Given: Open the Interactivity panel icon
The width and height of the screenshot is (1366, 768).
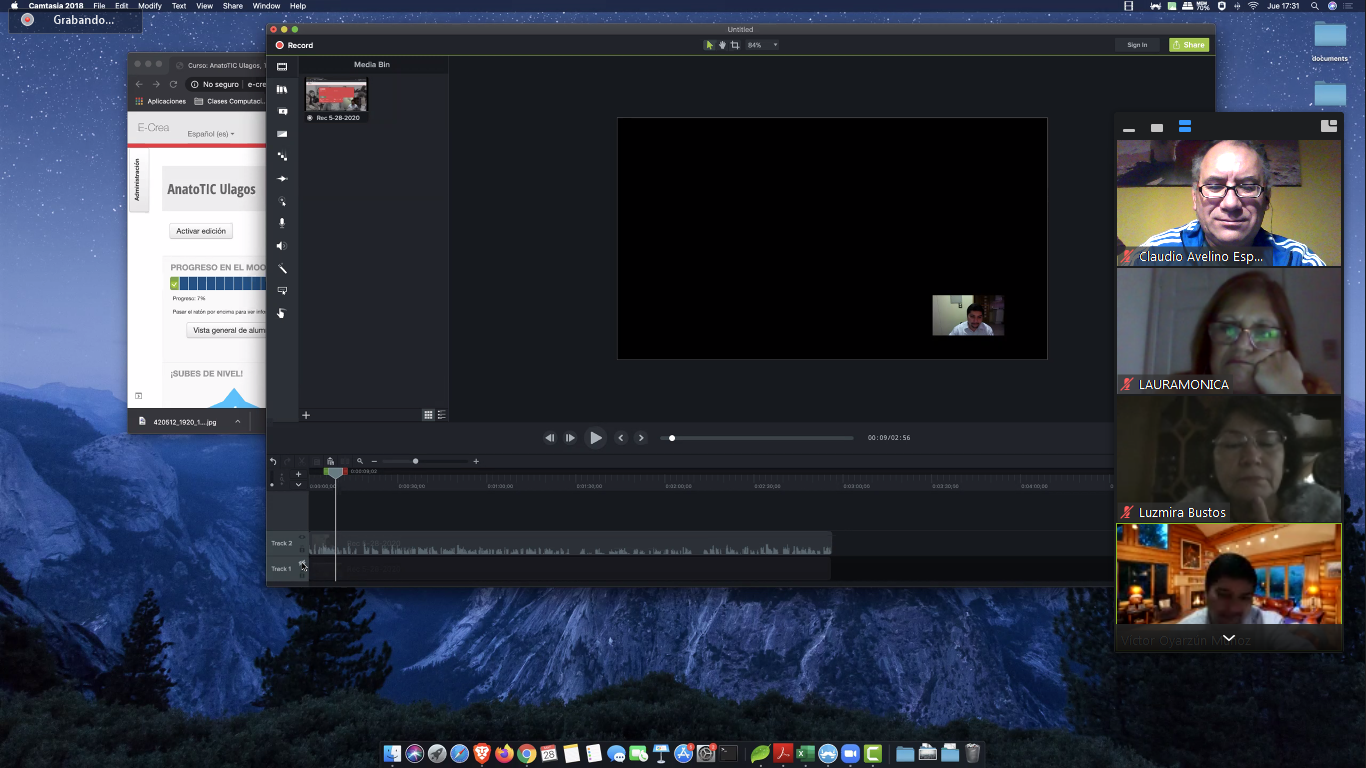Looking at the screenshot, I should coord(282,291).
